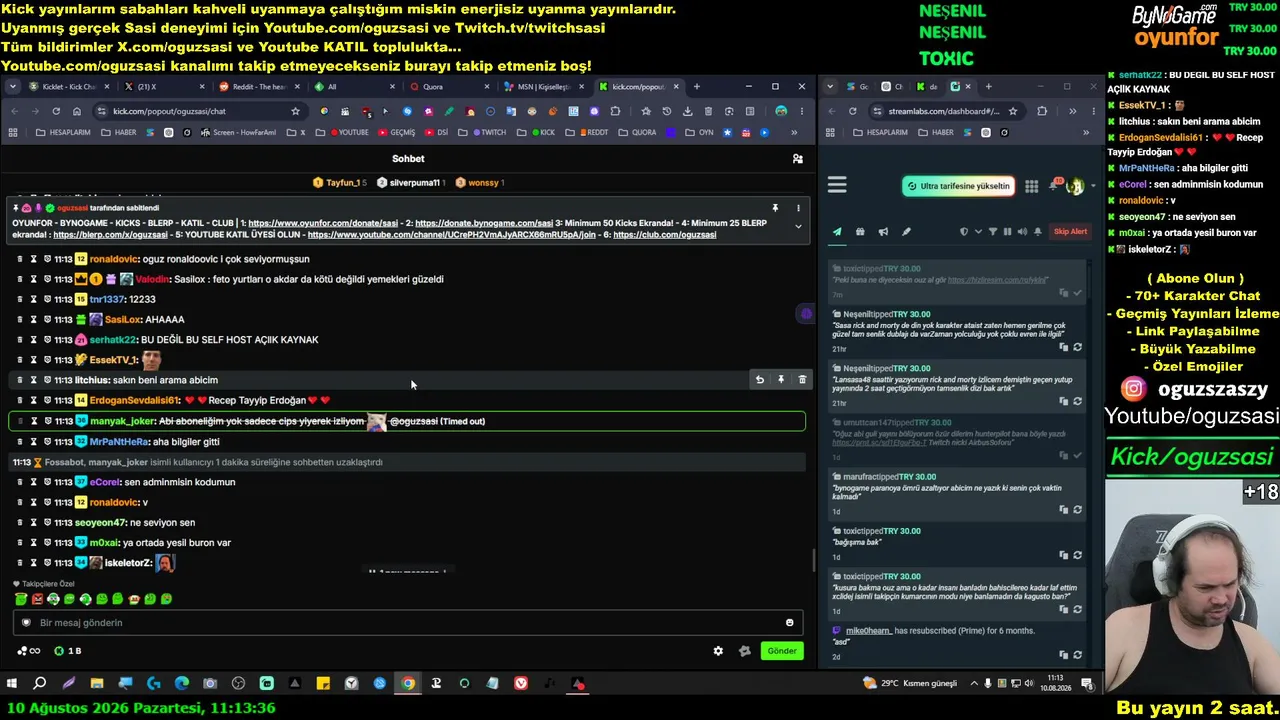Open the oyunfor.com donate link

324,223
